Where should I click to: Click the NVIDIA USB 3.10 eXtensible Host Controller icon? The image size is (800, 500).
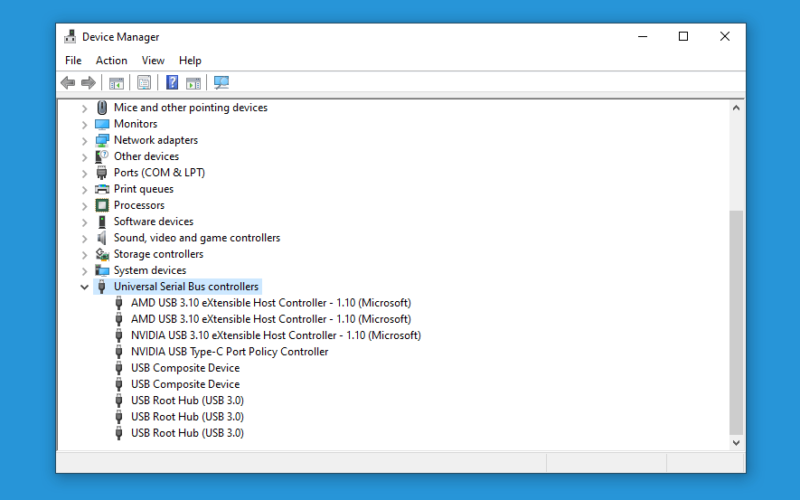119,335
